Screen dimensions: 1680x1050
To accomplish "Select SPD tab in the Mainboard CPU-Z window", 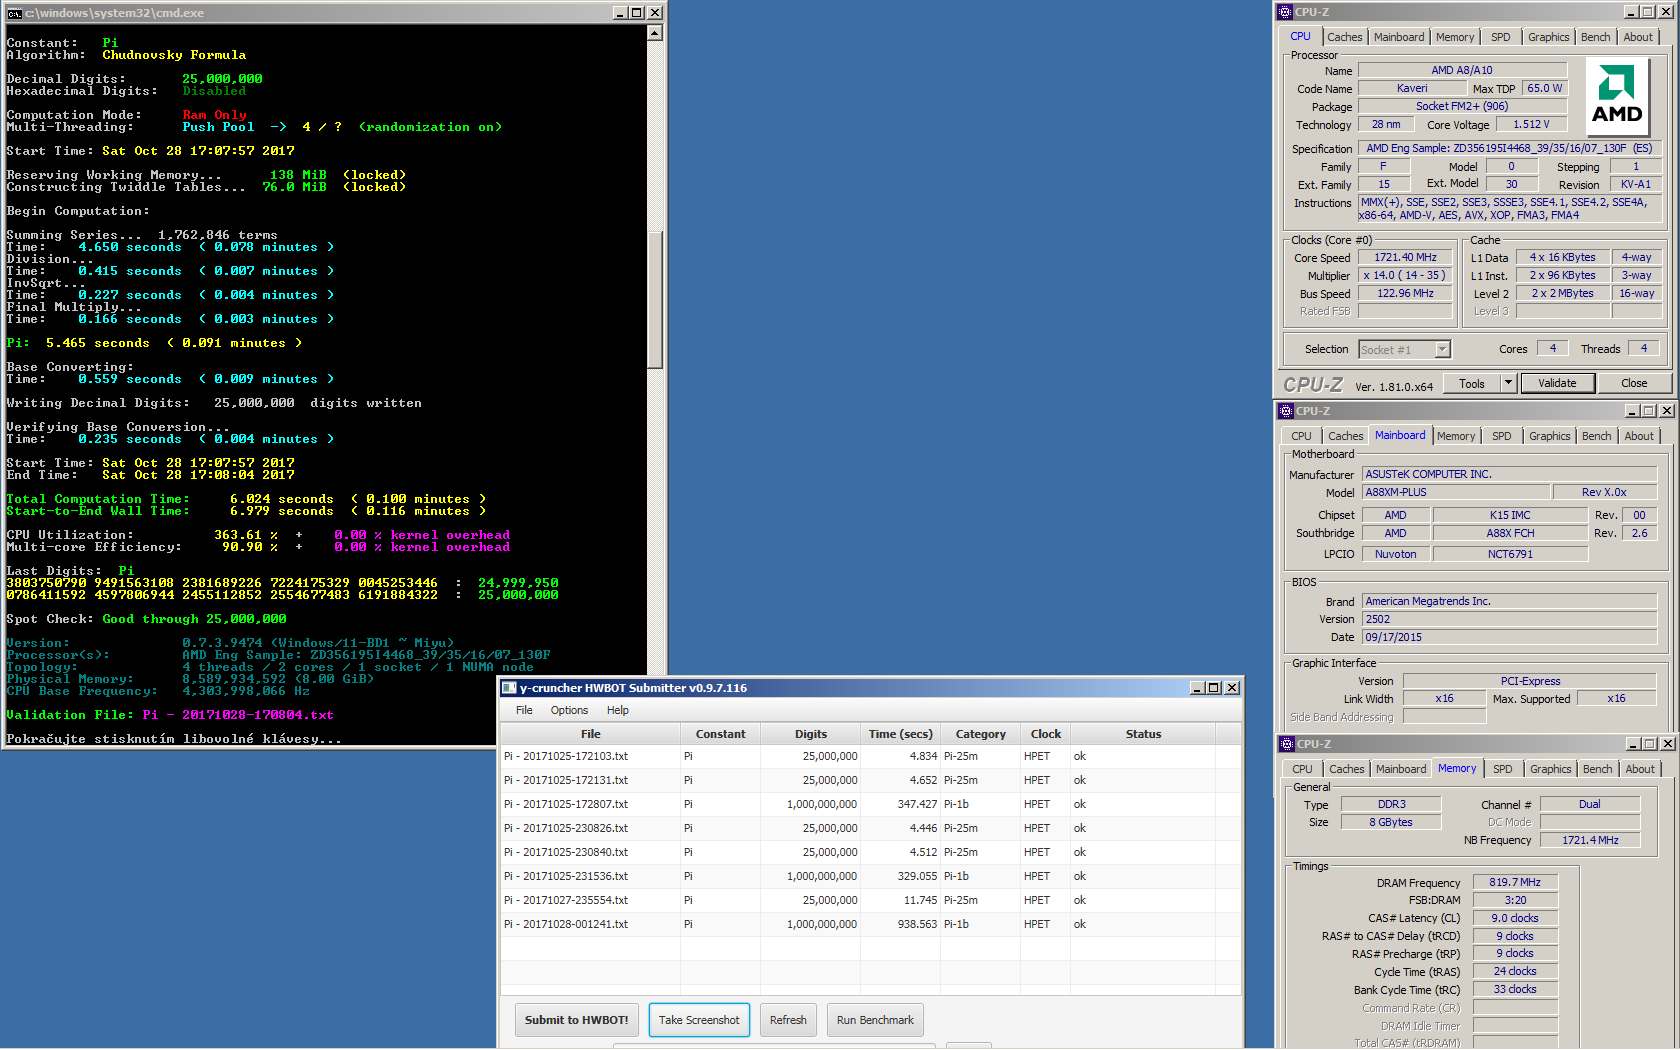I will click(x=1502, y=436).
